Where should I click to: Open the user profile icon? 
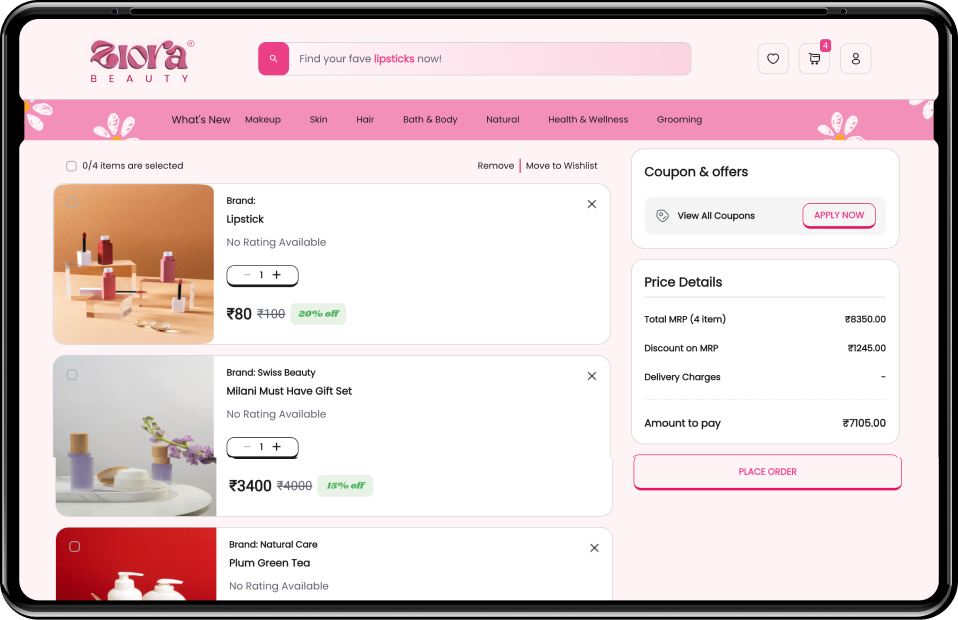pyautogui.click(x=855, y=59)
